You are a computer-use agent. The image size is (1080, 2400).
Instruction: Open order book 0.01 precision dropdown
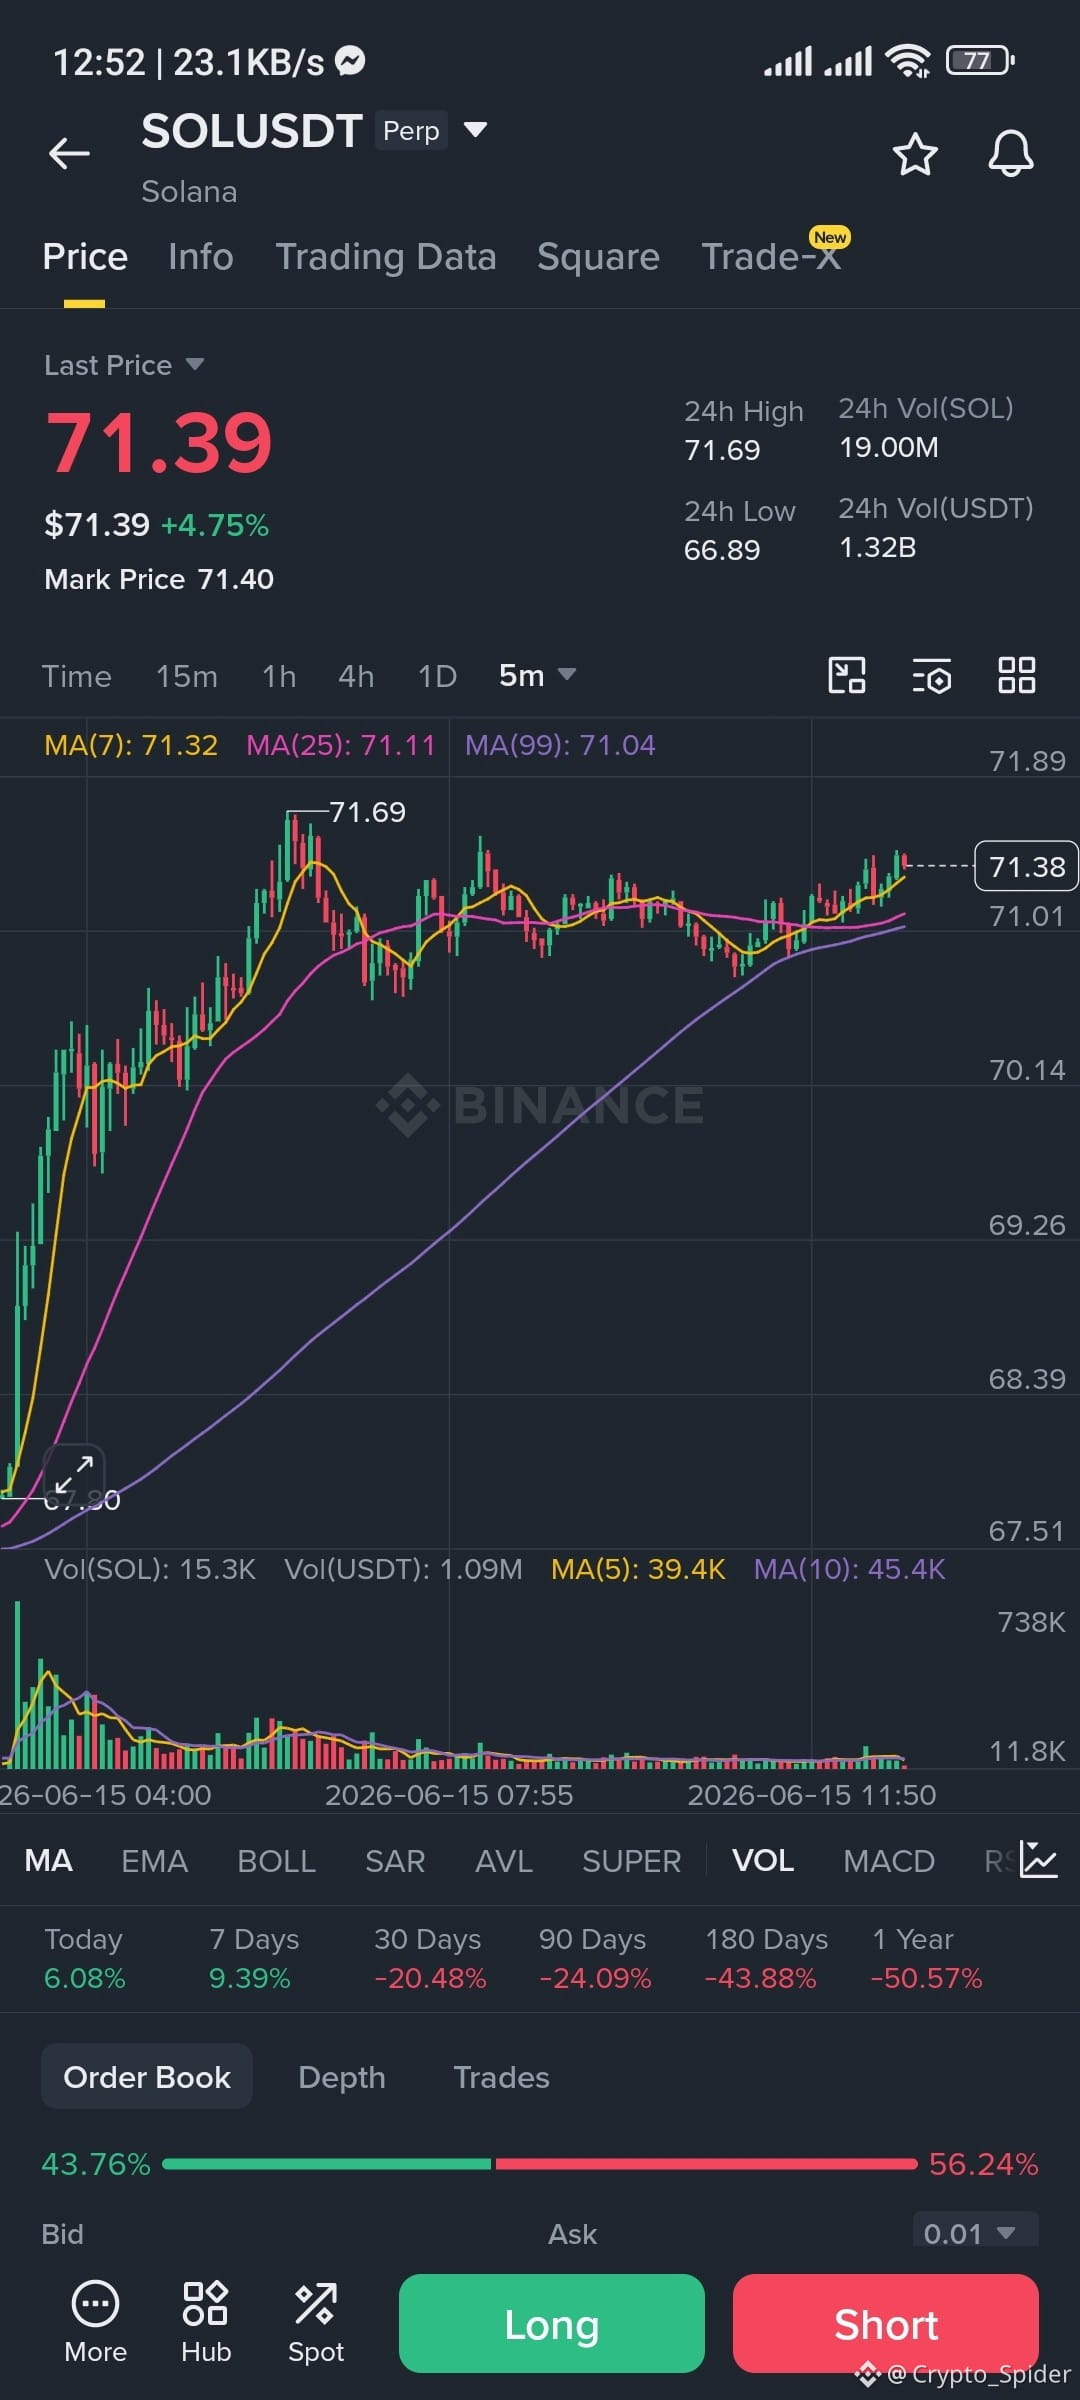tap(975, 2233)
